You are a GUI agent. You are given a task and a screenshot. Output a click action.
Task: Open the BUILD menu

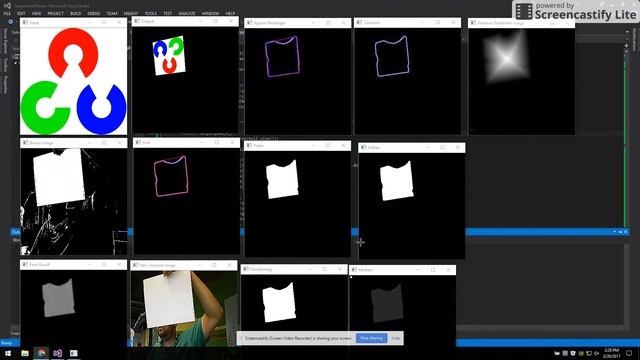[x=76, y=13]
